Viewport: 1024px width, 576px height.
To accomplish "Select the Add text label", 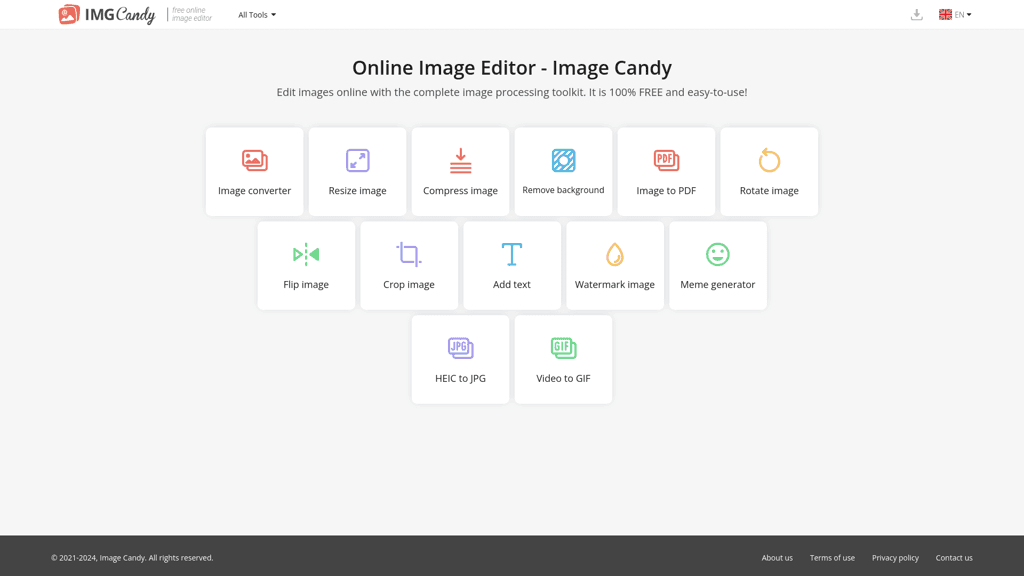I will tap(512, 285).
